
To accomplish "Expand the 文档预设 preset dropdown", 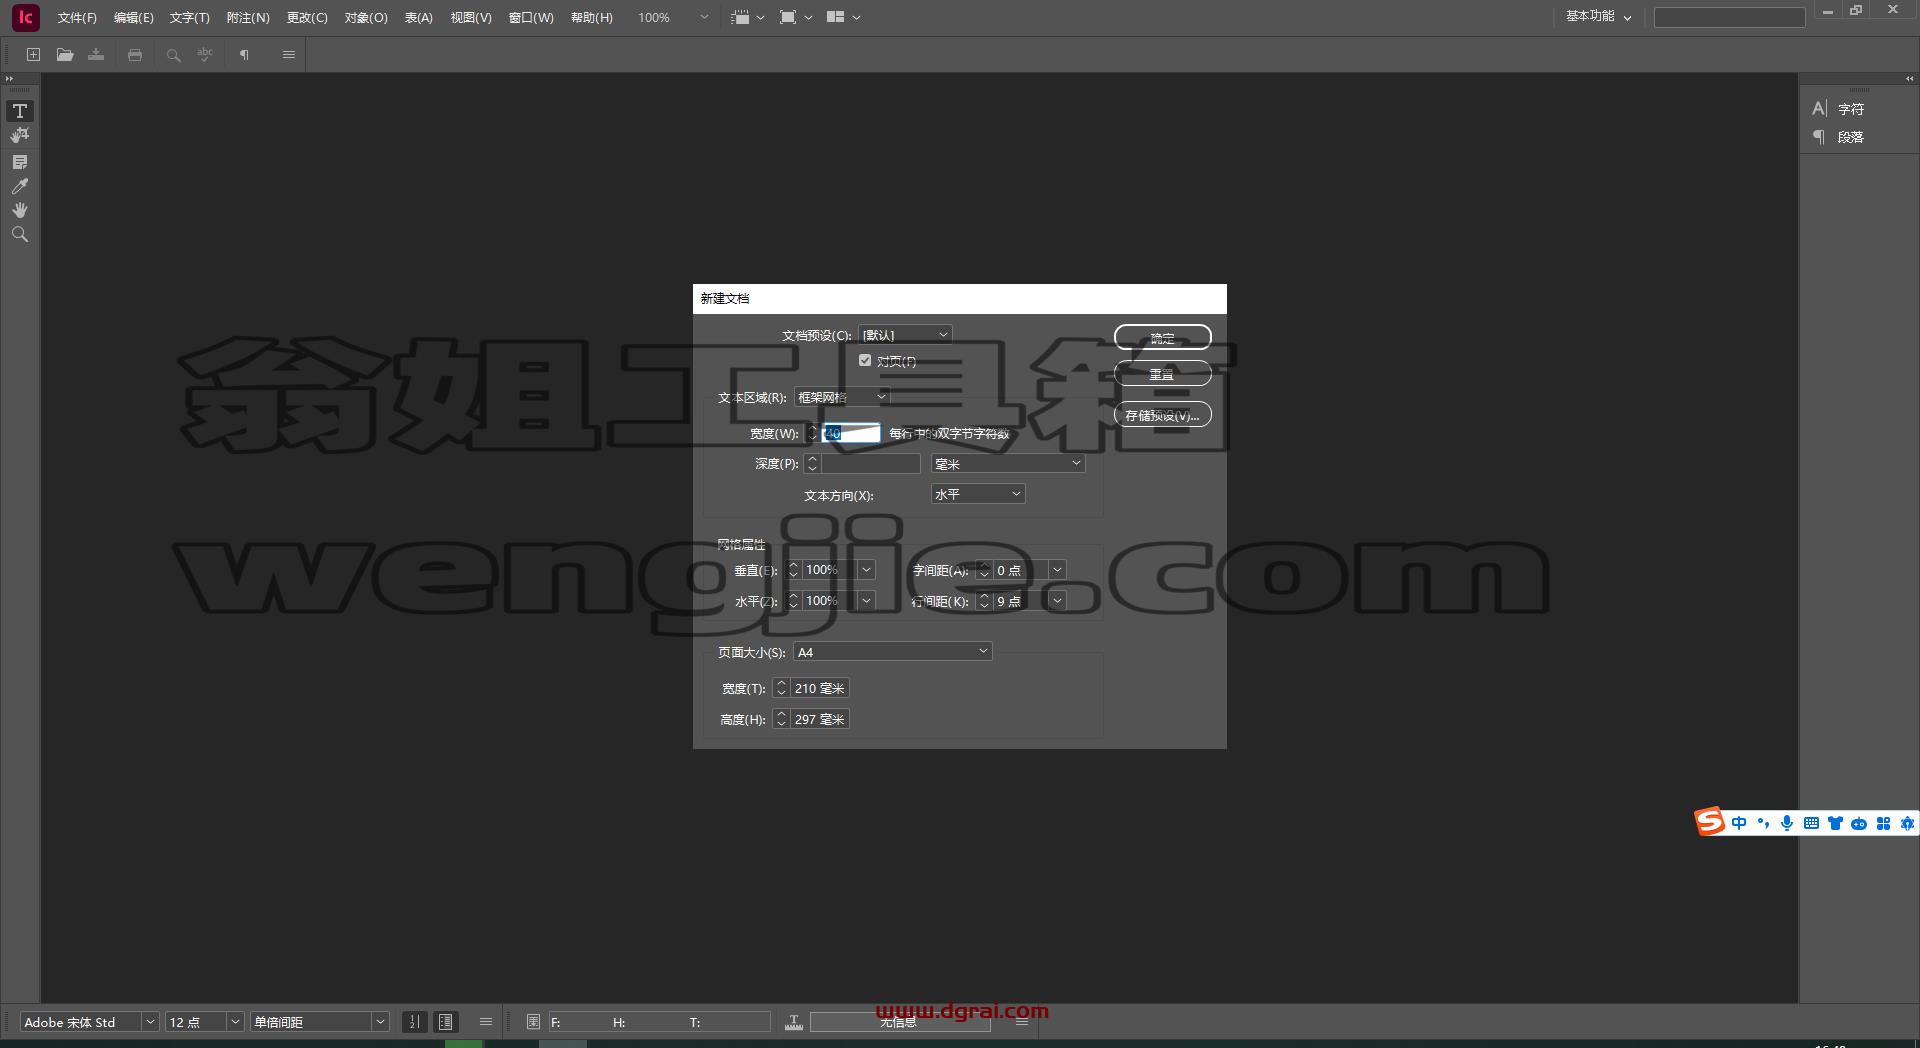I will (x=905, y=335).
